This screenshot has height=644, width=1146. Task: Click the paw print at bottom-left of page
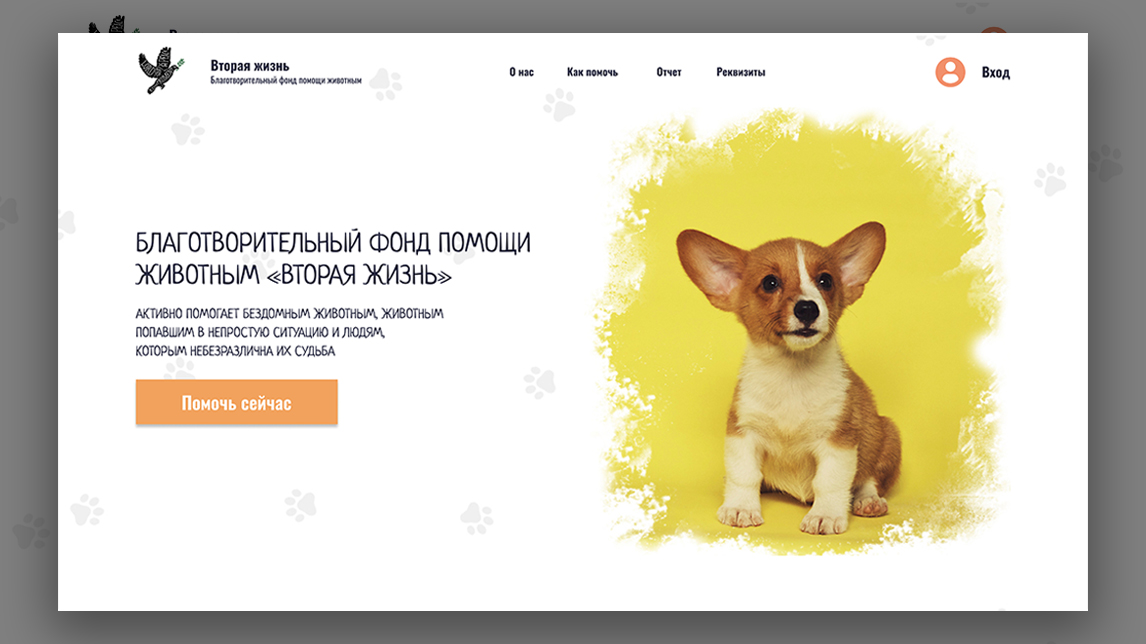click(87, 509)
